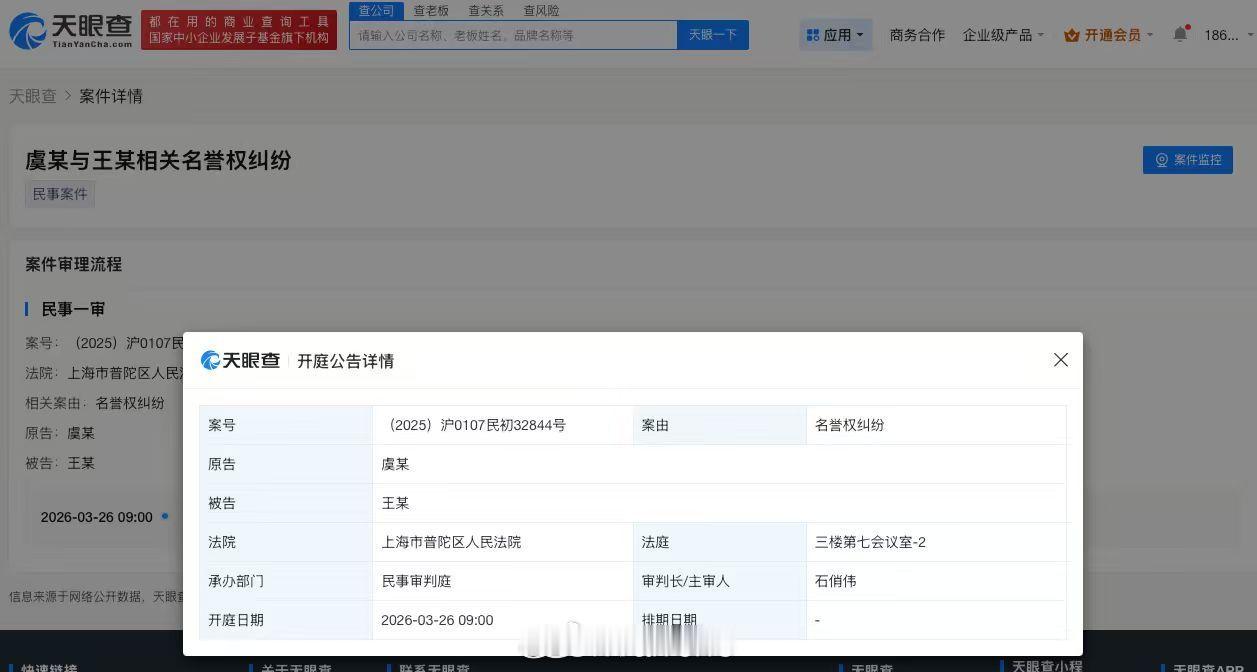Viewport: 1257px width, 672px height.
Task: Click the apps grid icon on the 应用 button
Action: (x=812, y=33)
